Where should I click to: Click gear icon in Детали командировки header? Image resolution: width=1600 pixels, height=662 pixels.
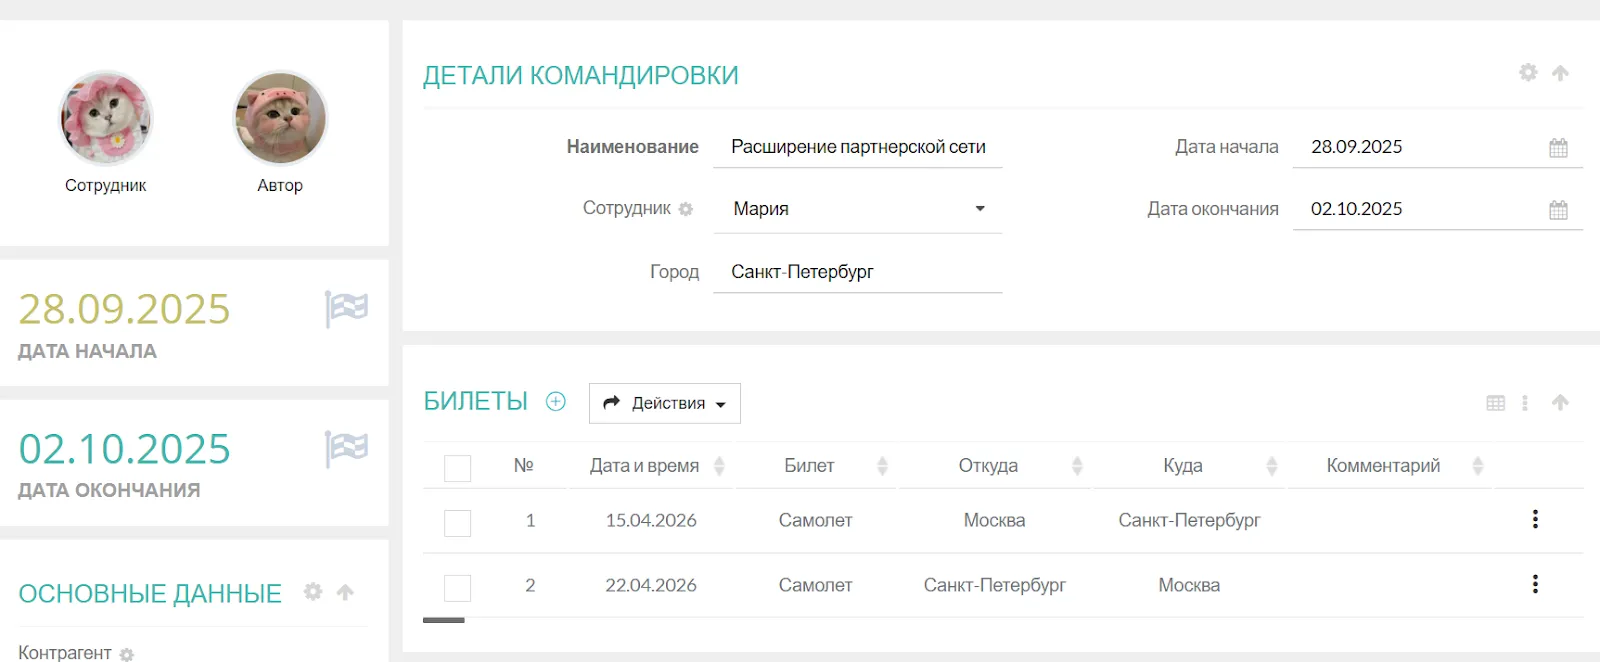1528,73
